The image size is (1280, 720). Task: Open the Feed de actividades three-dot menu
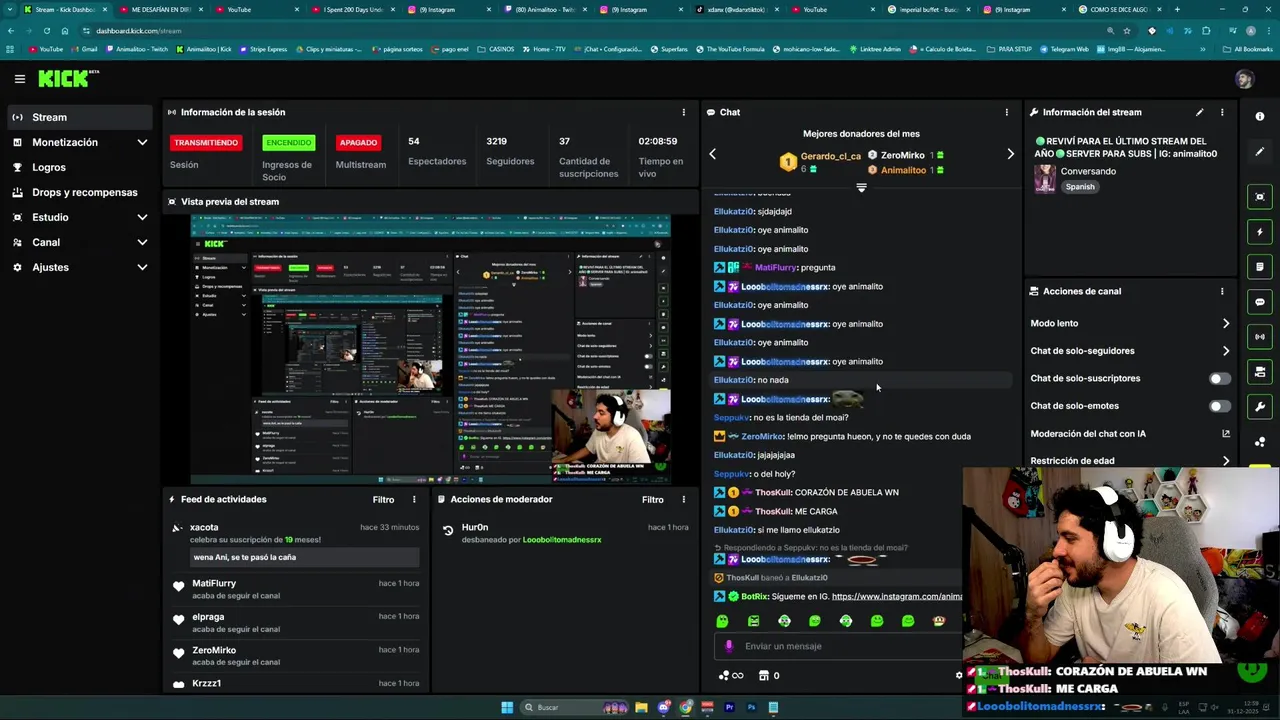414,499
